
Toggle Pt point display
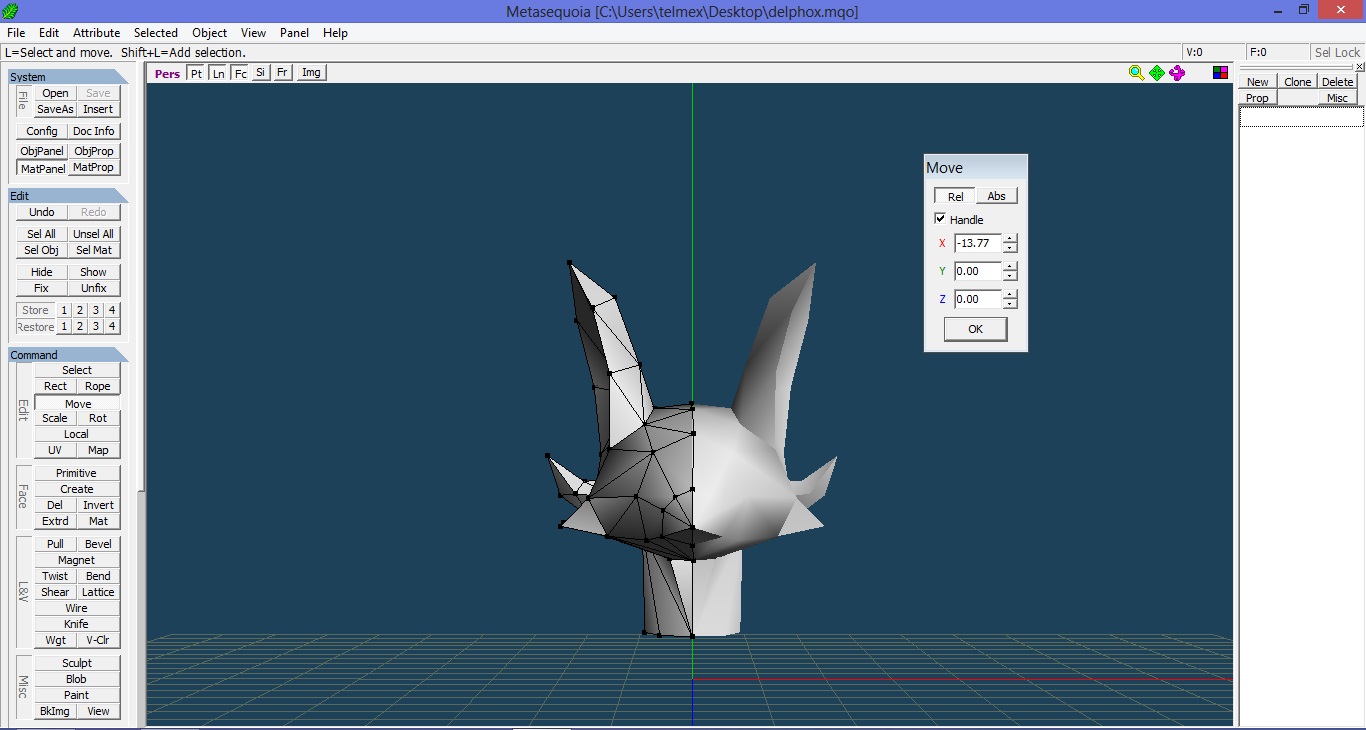point(196,73)
